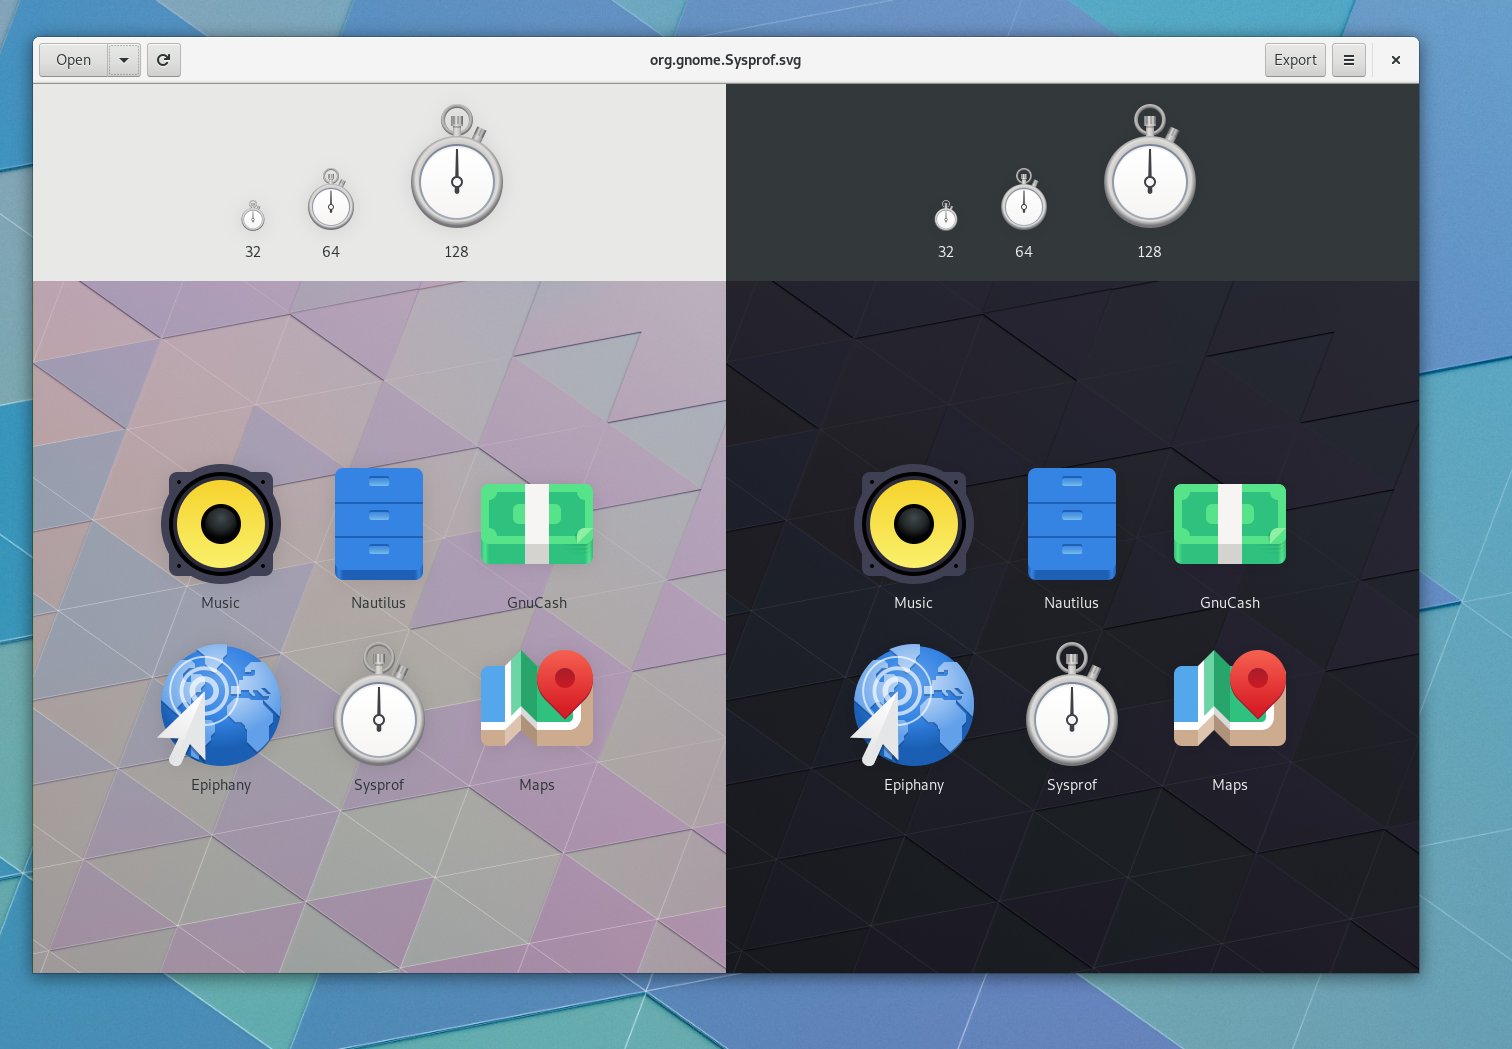
Task: Click the "Epiphany" label in light panel
Action: [x=221, y=785]
